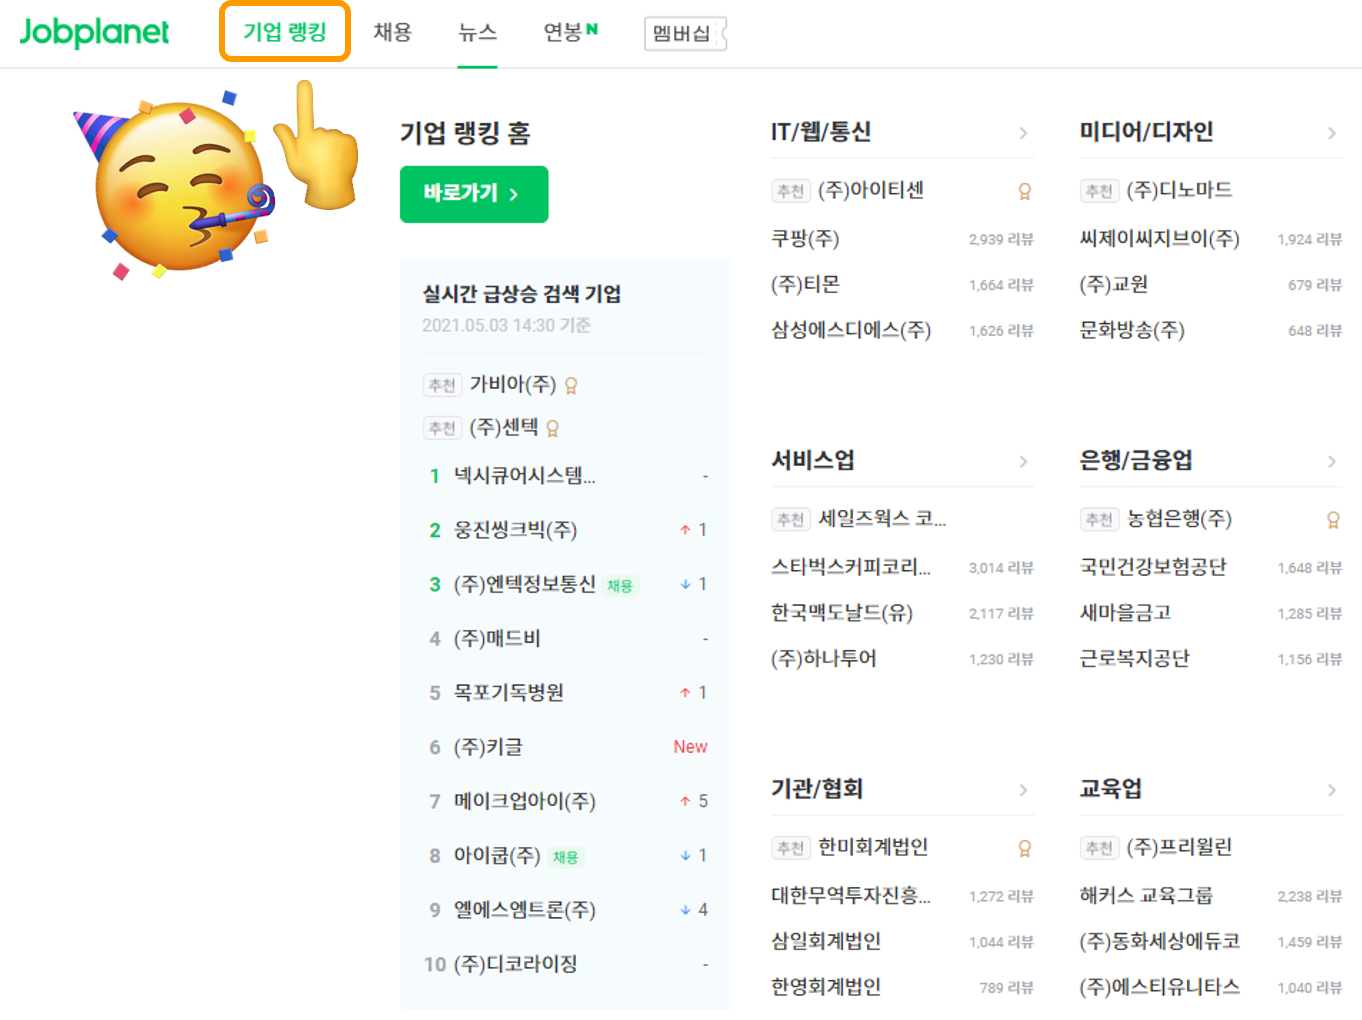Click 채용 tag next to (주)엔텍정보통신
Screen dimensions: 1362x1020
[x=620, y=586]
